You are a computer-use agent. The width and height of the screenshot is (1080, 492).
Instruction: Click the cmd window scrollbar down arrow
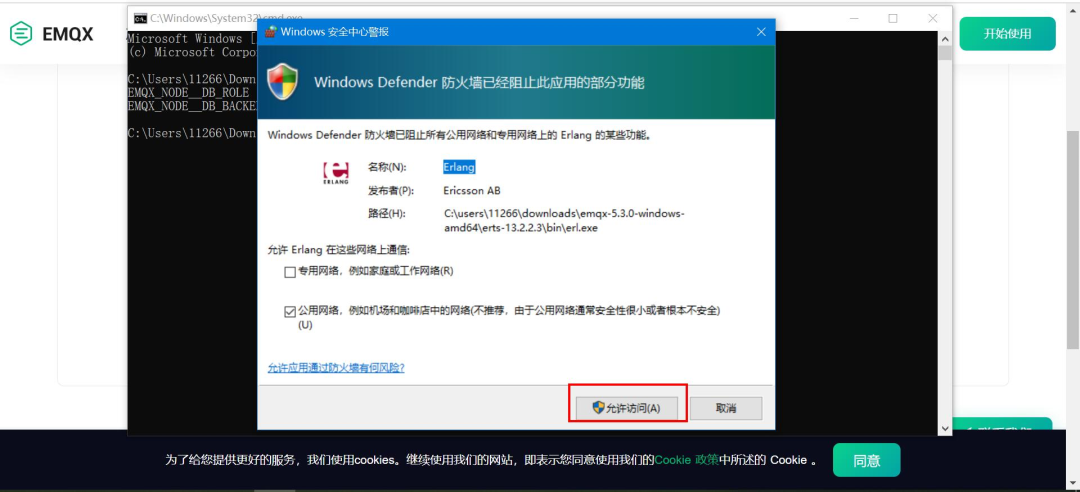click(x=945, y=428)
